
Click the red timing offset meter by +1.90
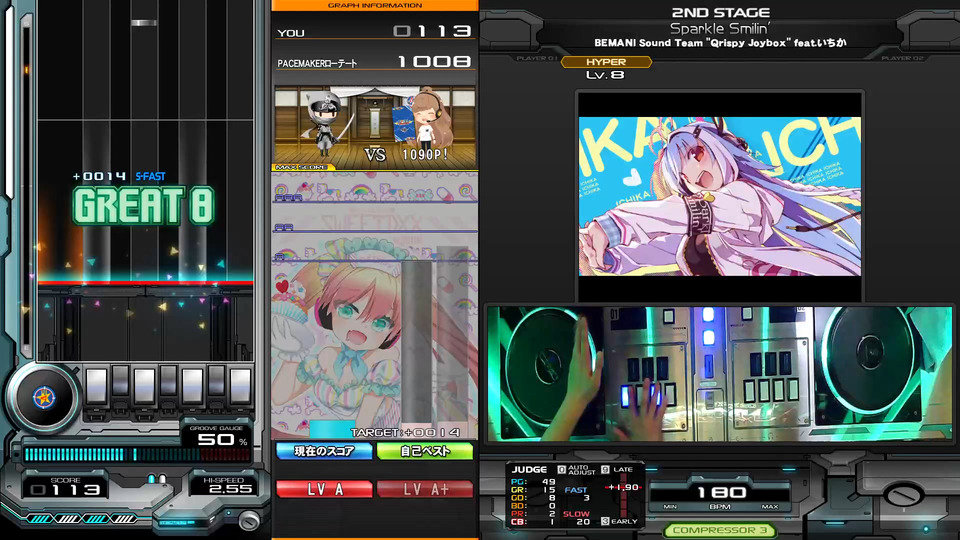click(624, 495)
